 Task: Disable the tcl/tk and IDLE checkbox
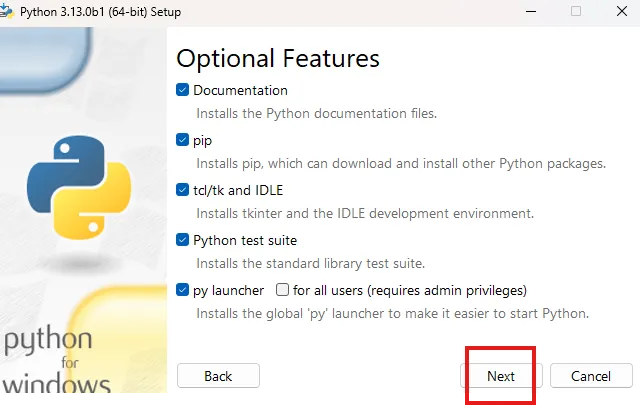click(x=182, y=190)
